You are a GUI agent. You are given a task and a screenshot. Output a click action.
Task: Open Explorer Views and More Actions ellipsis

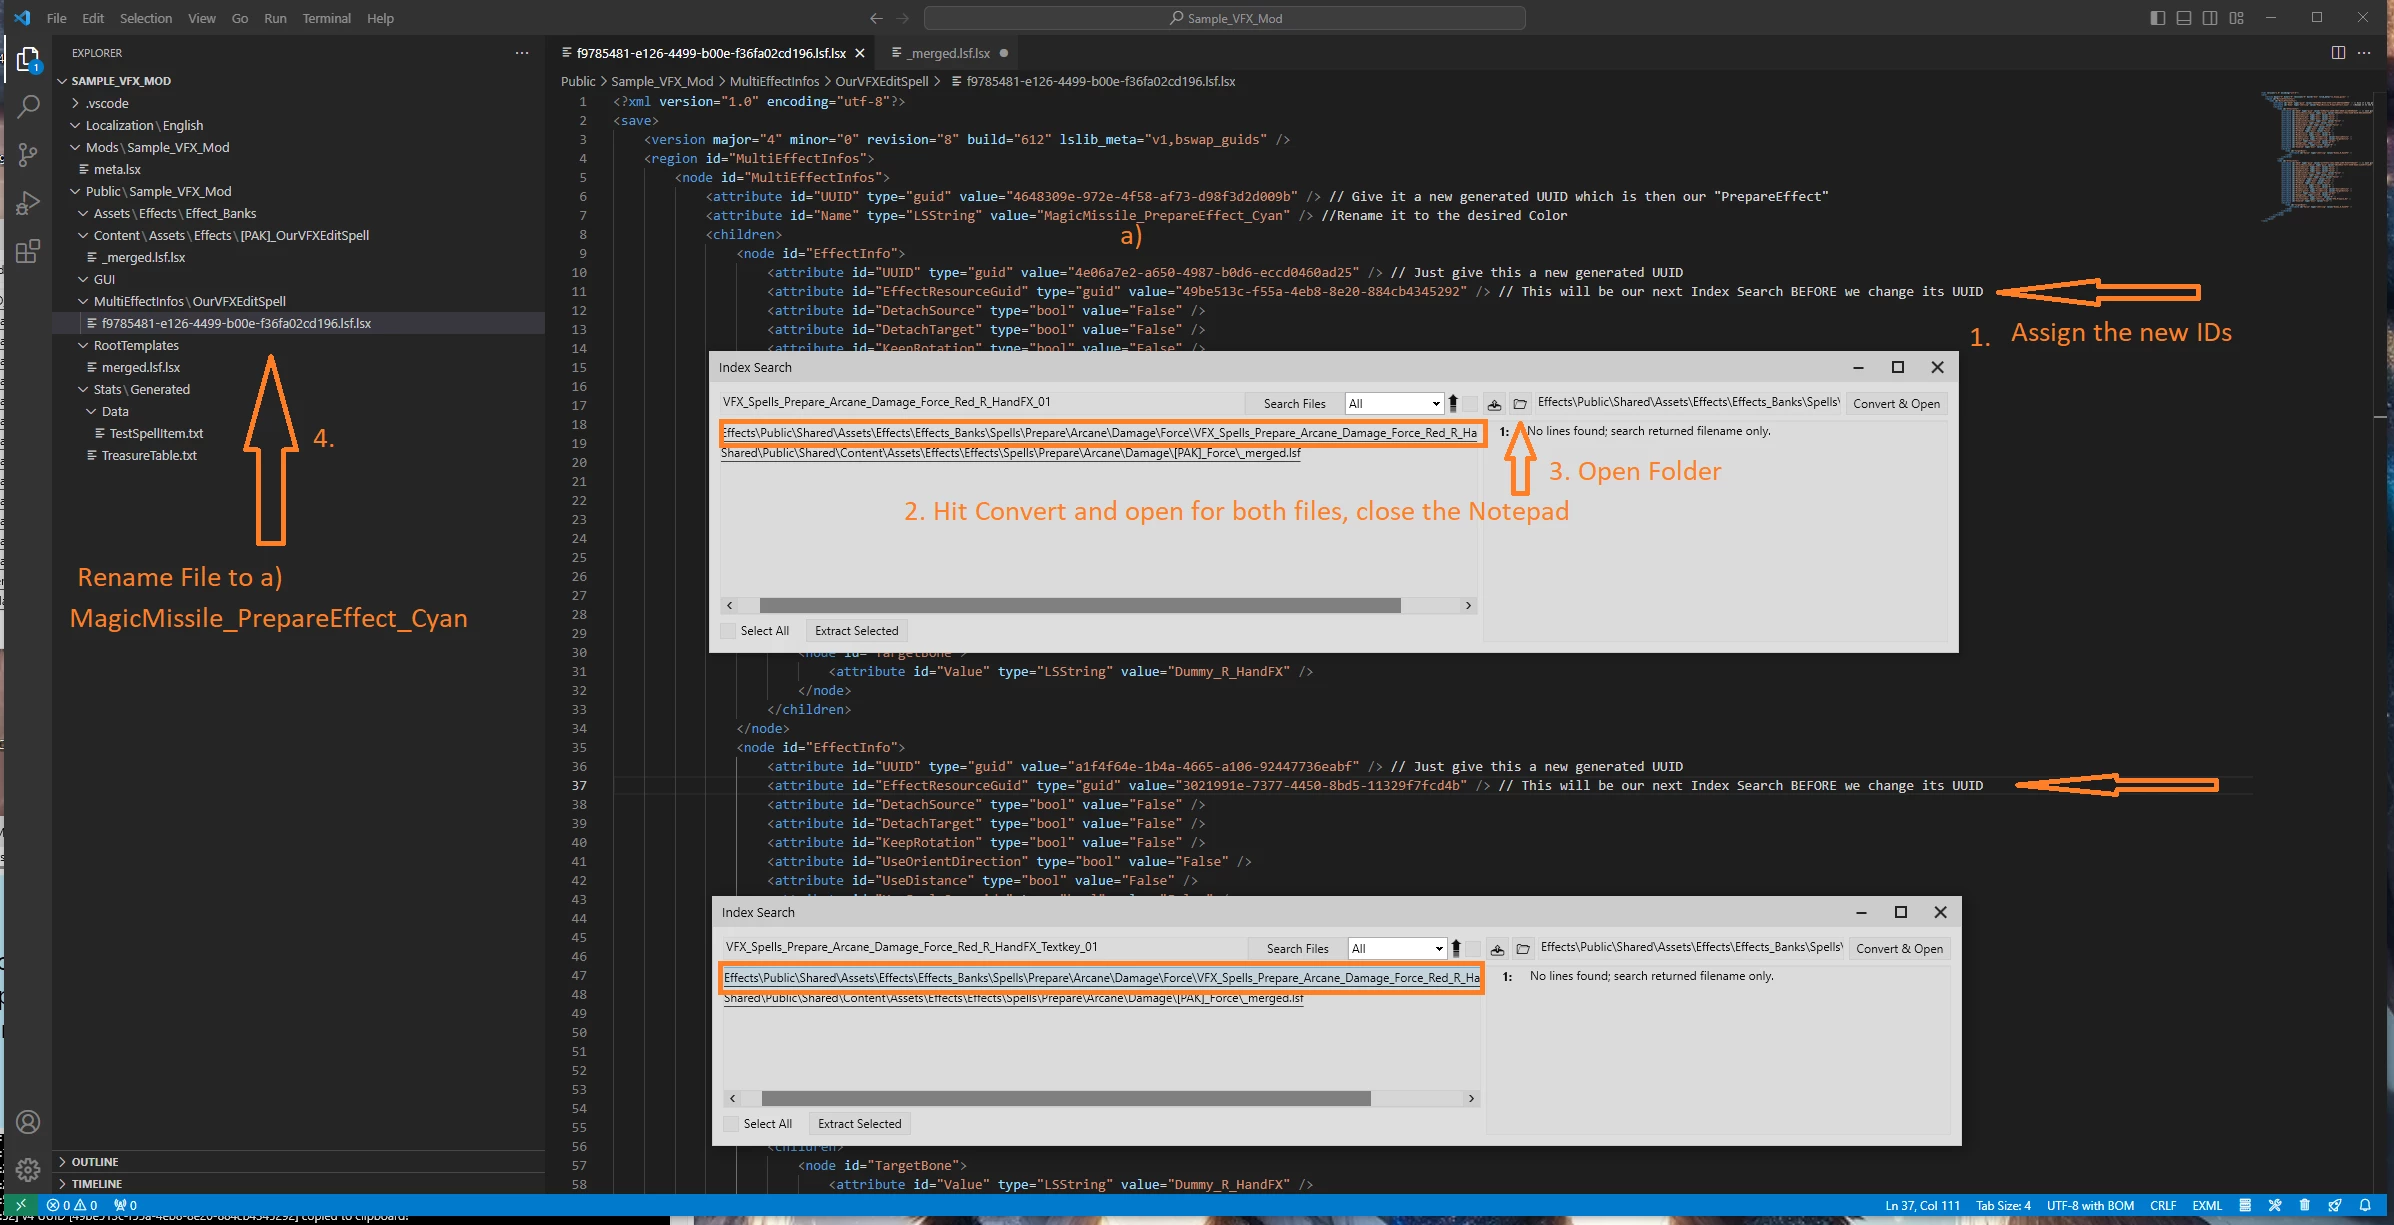(521, 53)
